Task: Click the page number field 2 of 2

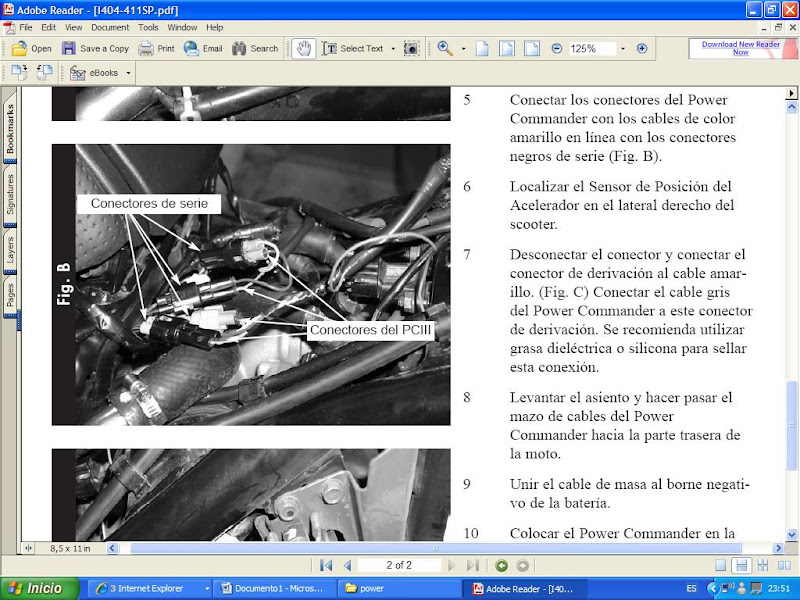Action: pyautogui.click(x=399, y=565)
